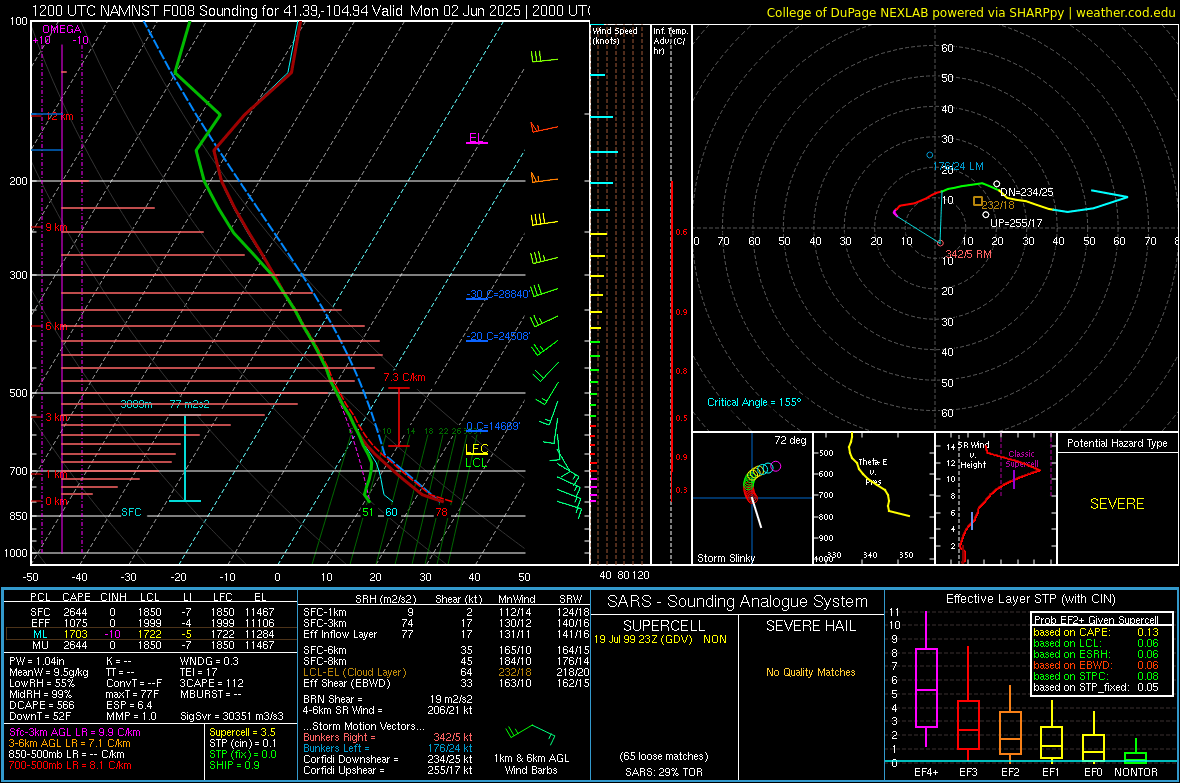Click the Supercell = 3.5 composite value

(242, 732)
